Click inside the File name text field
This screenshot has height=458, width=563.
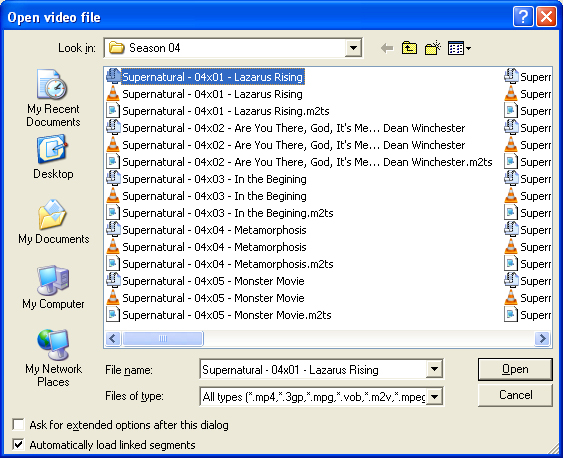(313, 369)
